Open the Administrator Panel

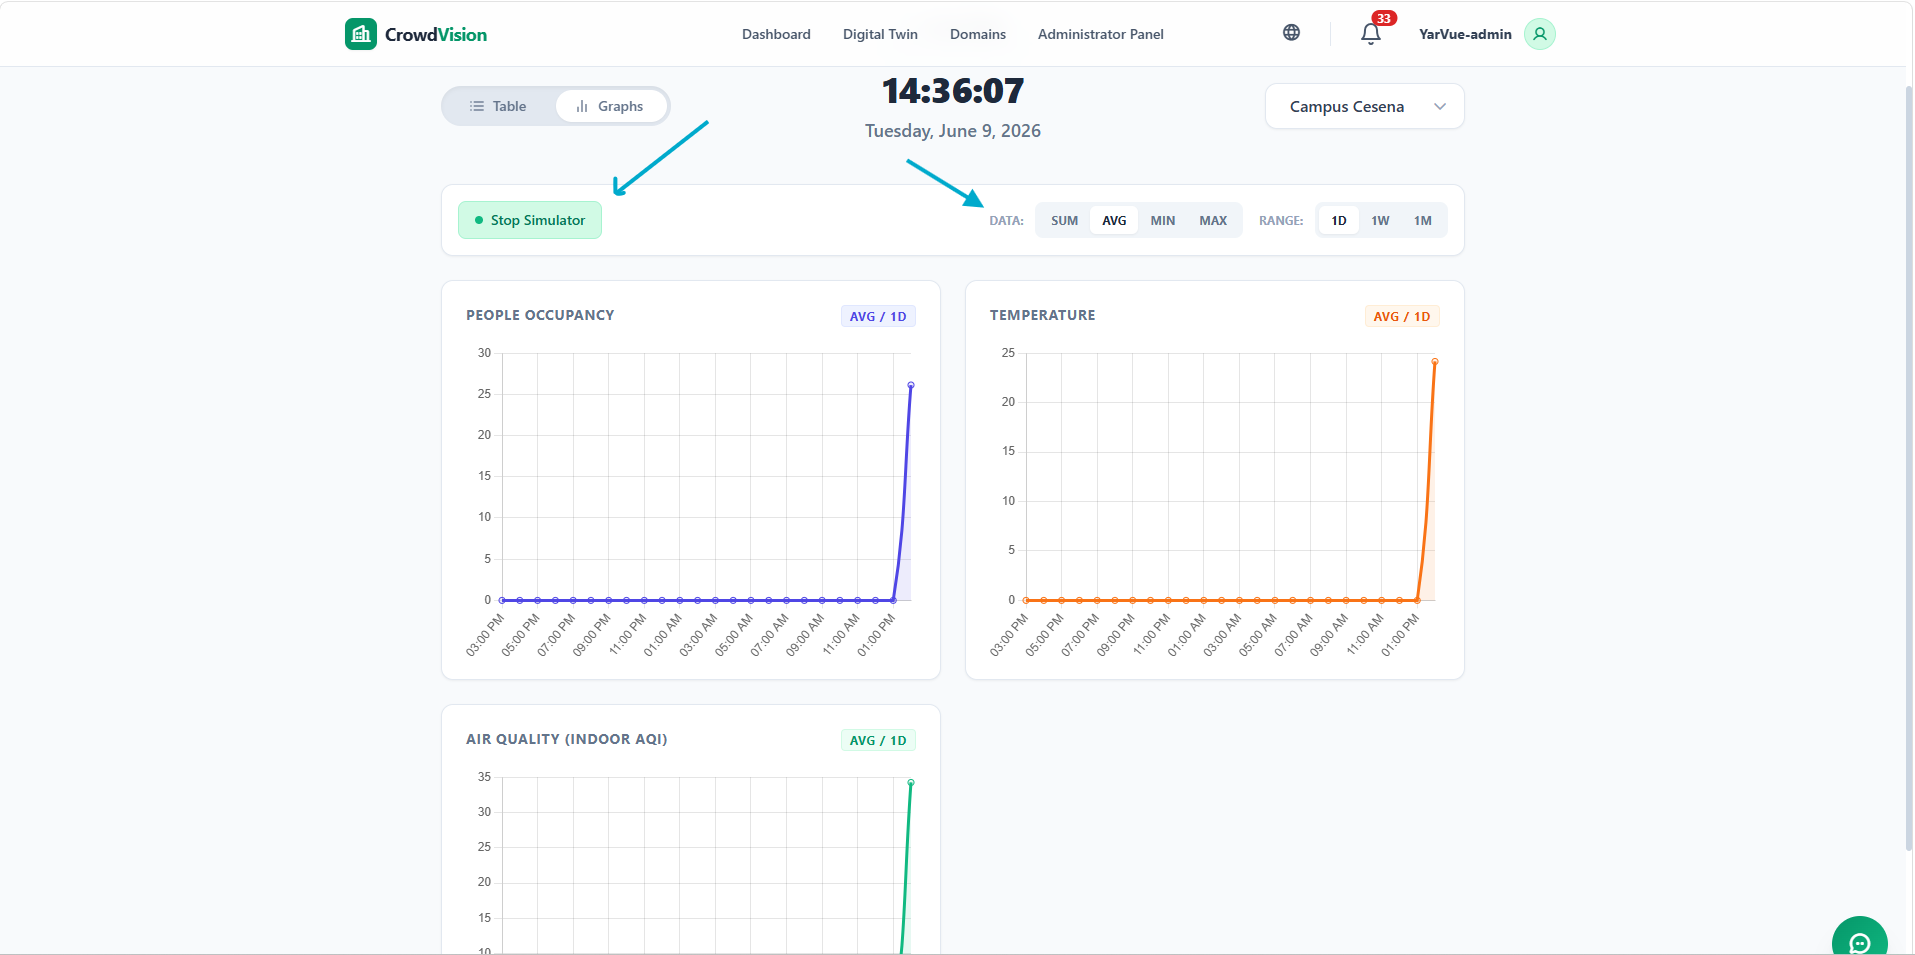[1100, 34]
